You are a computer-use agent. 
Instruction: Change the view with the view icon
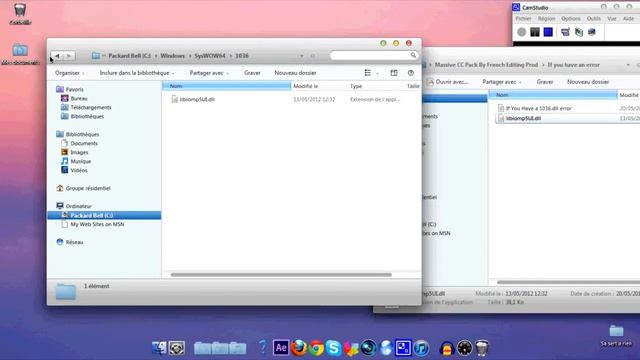[x=368, y=73]
